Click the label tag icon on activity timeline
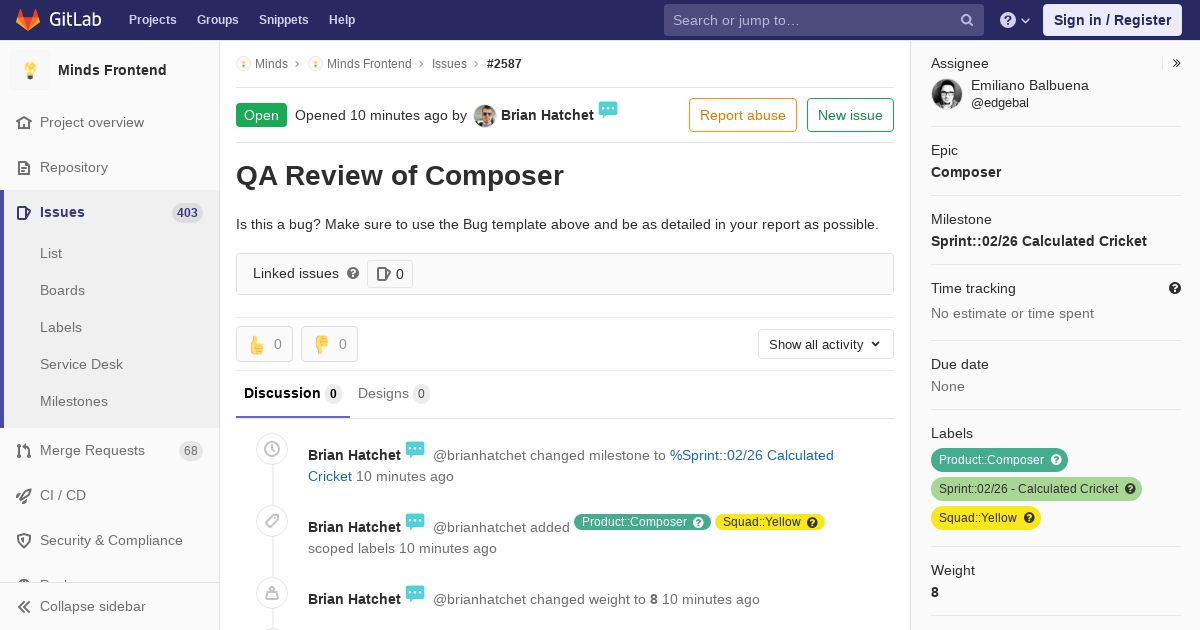The image size is (1200, 630). coord(272,521)
